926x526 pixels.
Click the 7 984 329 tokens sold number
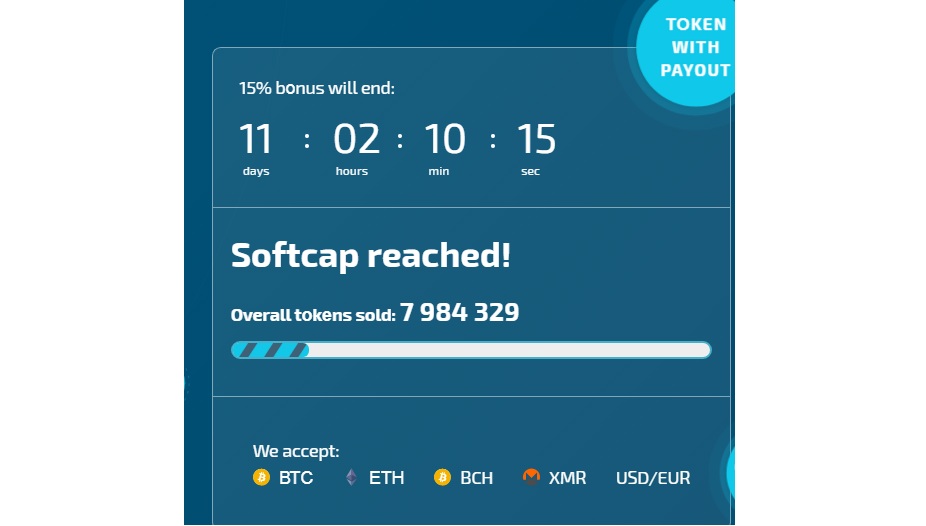coord(459,312)
